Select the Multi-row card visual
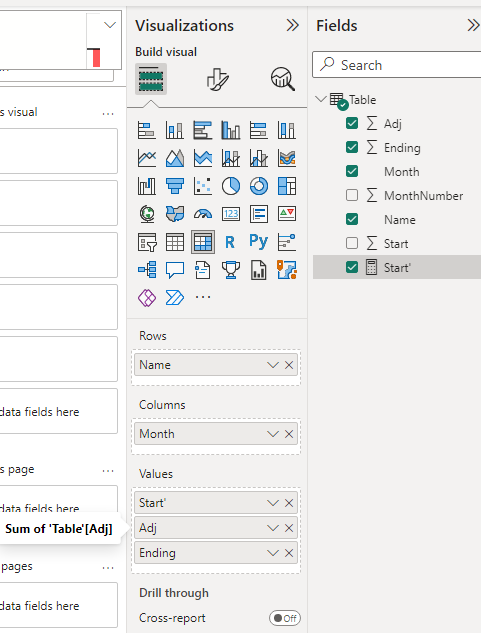 pos(258,214)
